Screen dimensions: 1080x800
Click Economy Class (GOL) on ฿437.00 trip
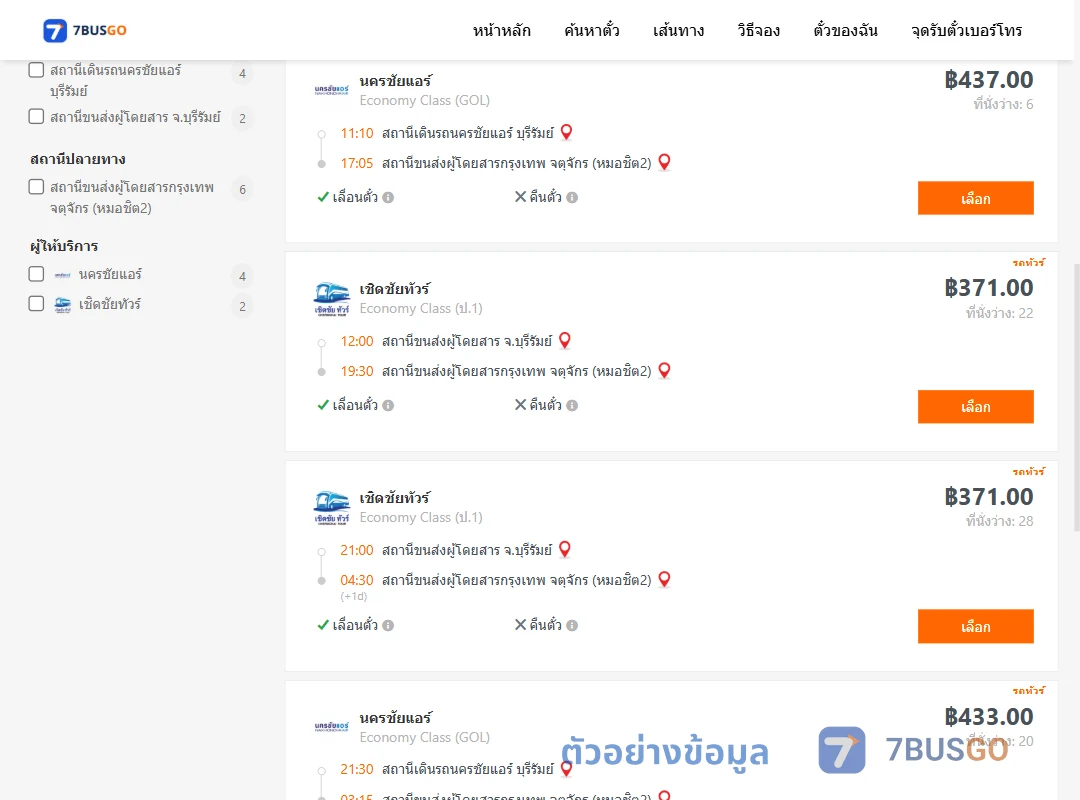[424, 101]
